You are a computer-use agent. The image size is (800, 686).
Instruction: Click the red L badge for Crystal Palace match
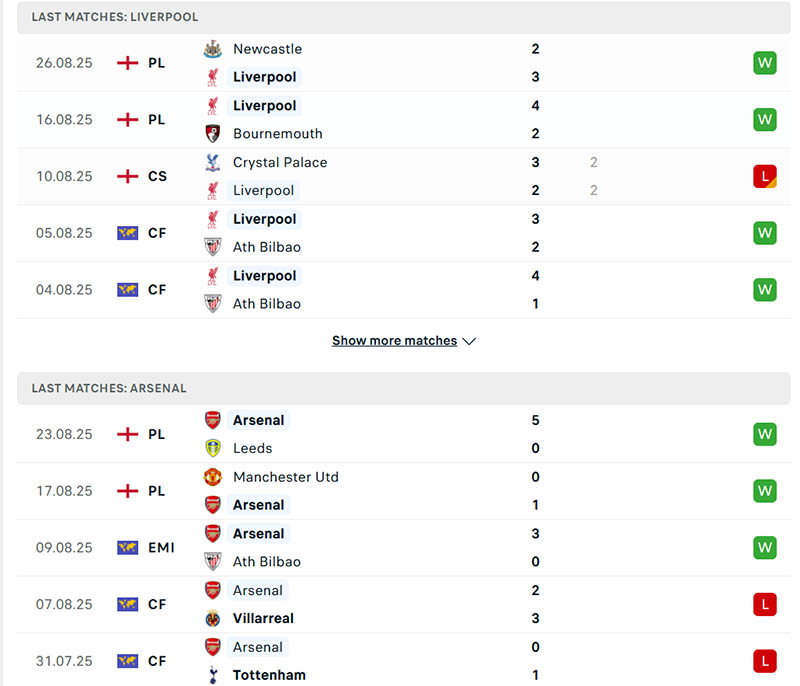765,176
